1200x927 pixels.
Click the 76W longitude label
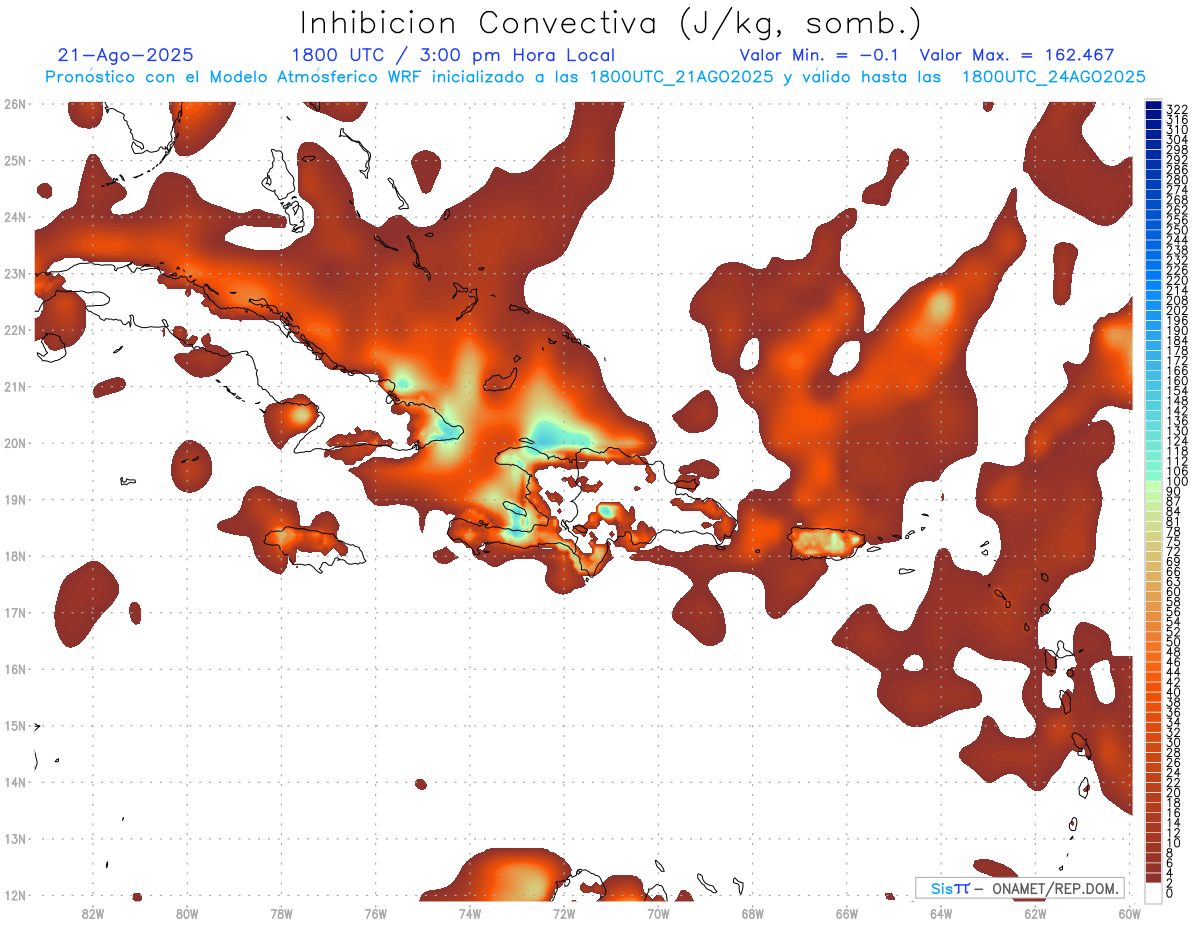[x=375, y=913]
